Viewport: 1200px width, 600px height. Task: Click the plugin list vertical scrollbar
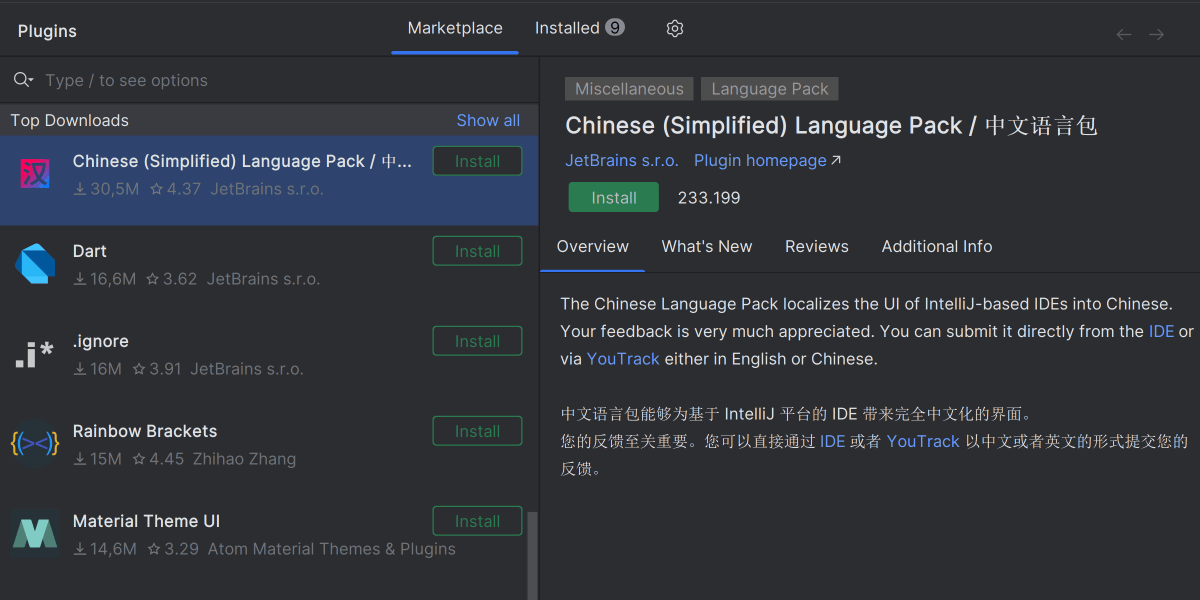(532, 555)
